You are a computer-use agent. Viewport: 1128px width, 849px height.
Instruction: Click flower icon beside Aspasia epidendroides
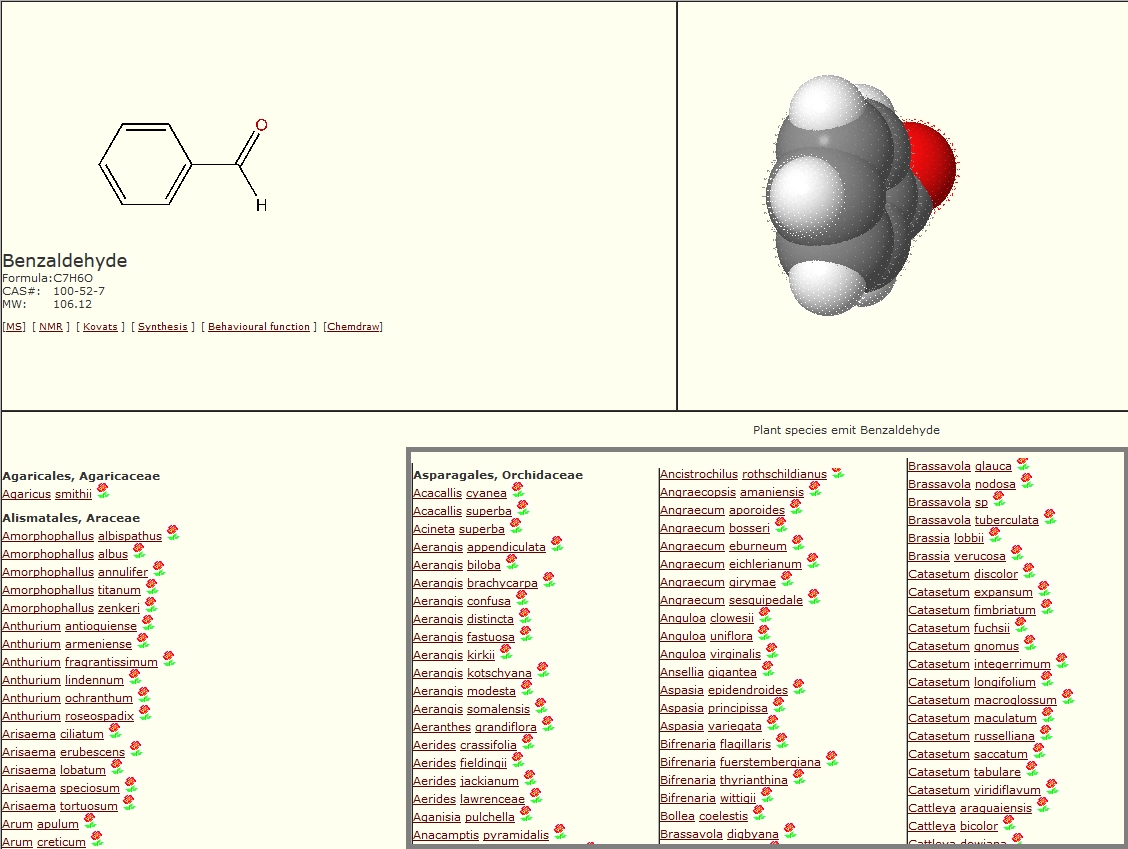(799, 686)
